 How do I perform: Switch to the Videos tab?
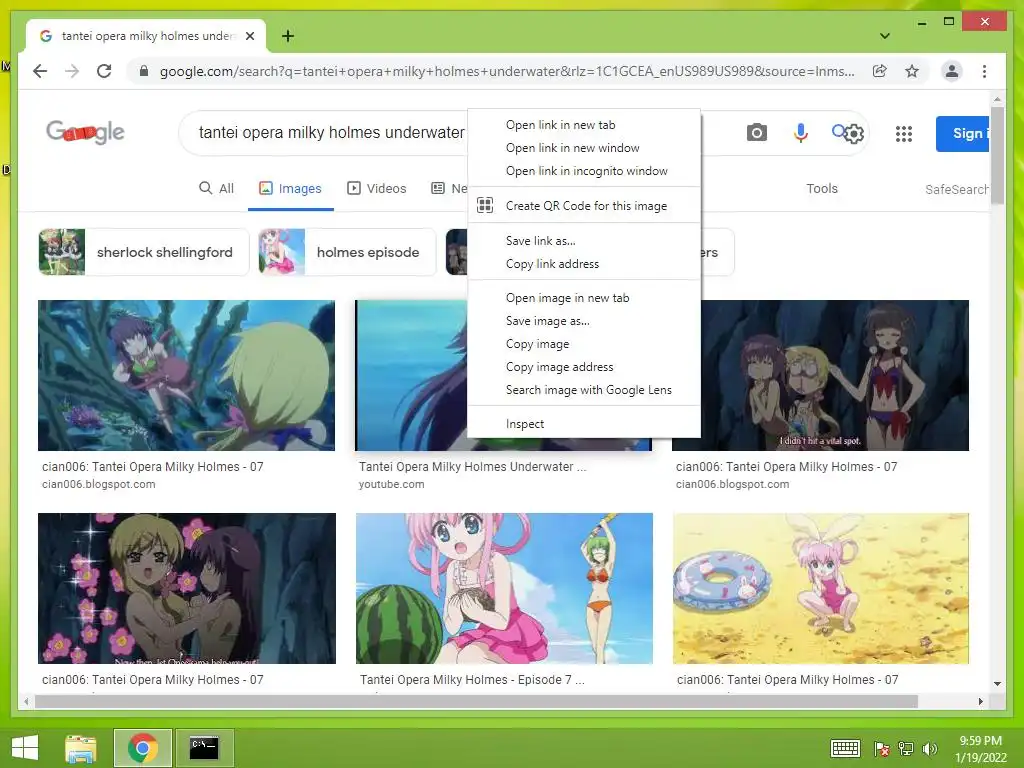(x=377, y=188)
